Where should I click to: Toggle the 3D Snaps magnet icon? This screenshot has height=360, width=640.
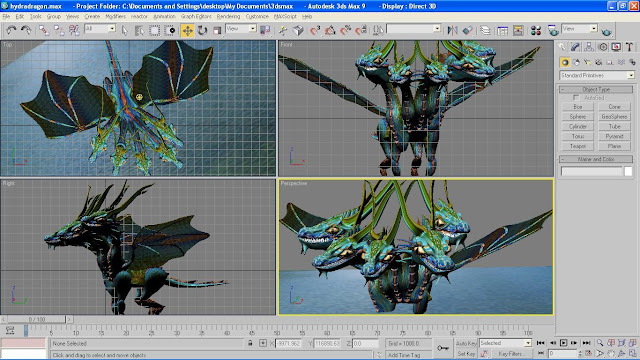(x=315, y=30)
